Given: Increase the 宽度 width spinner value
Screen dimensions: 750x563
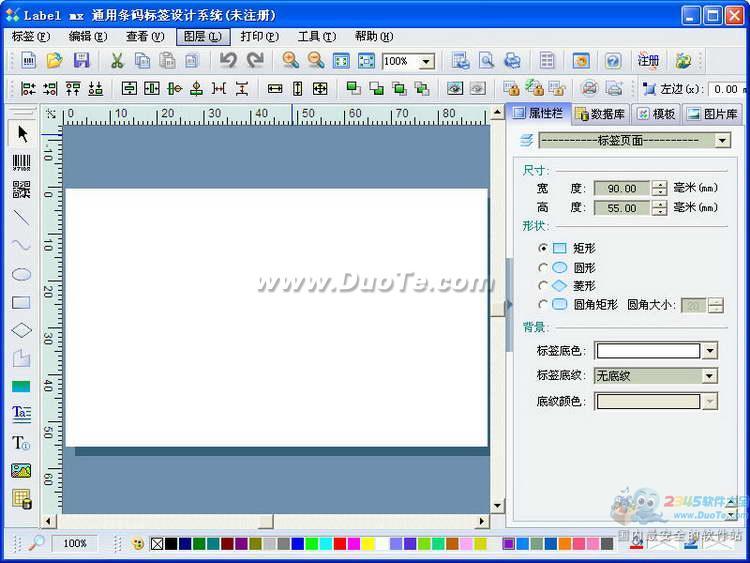Looking at the screenshot, I should (660, 185).
